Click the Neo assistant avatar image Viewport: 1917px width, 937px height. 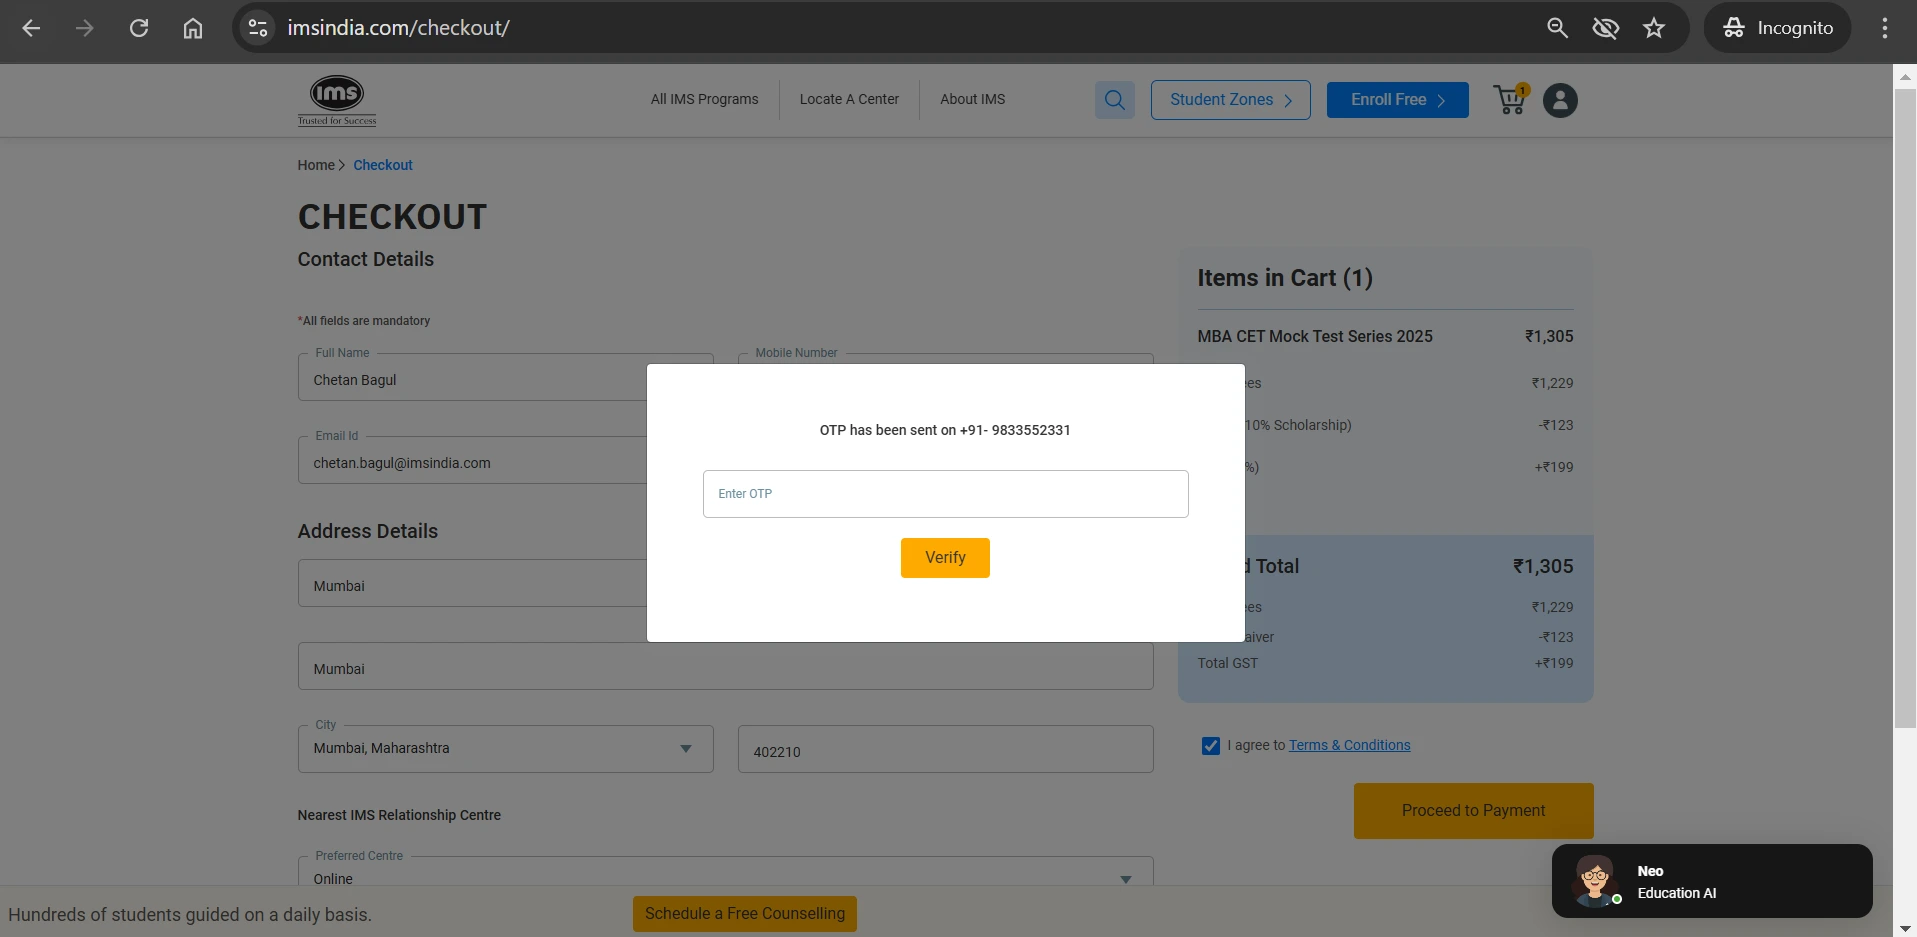pyautogui.click(x=1595, y=881)
